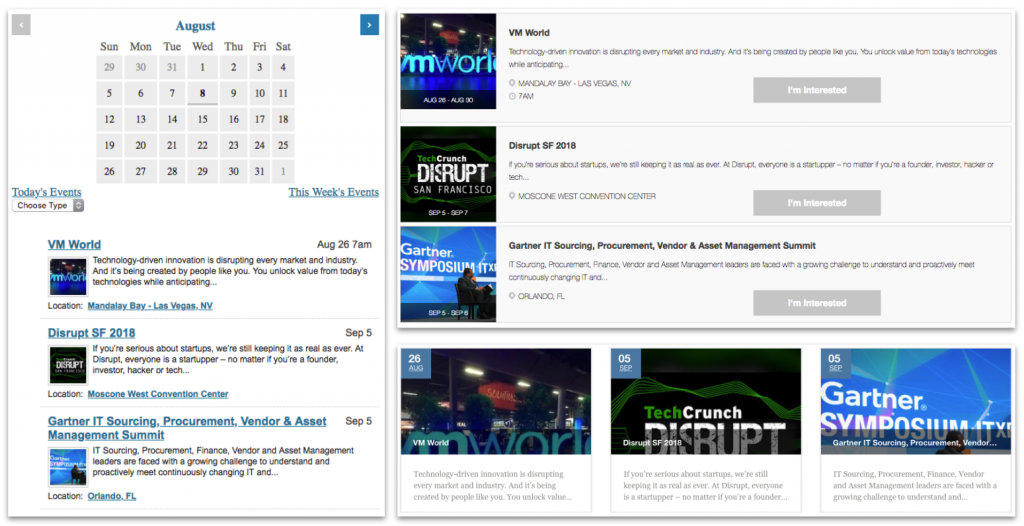Open Today's Events link
The width and height of the screenshot is (1024, 526).
(x=46, y=192)
